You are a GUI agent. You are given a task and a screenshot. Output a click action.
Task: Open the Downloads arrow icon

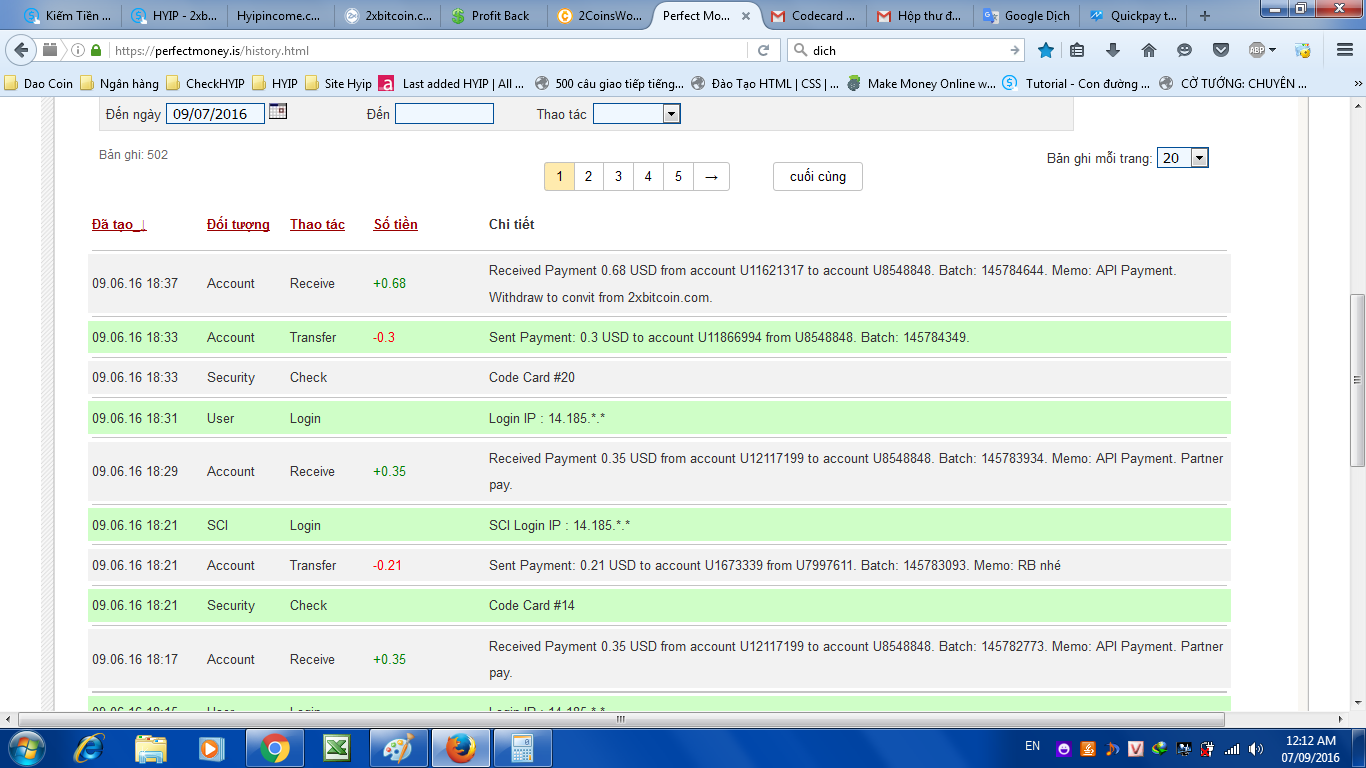[1113, 50]
